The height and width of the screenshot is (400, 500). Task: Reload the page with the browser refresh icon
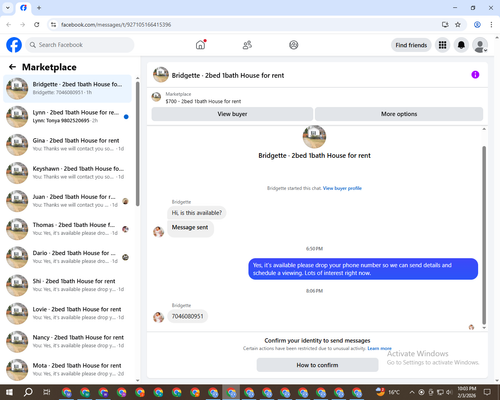pos(37,25)
